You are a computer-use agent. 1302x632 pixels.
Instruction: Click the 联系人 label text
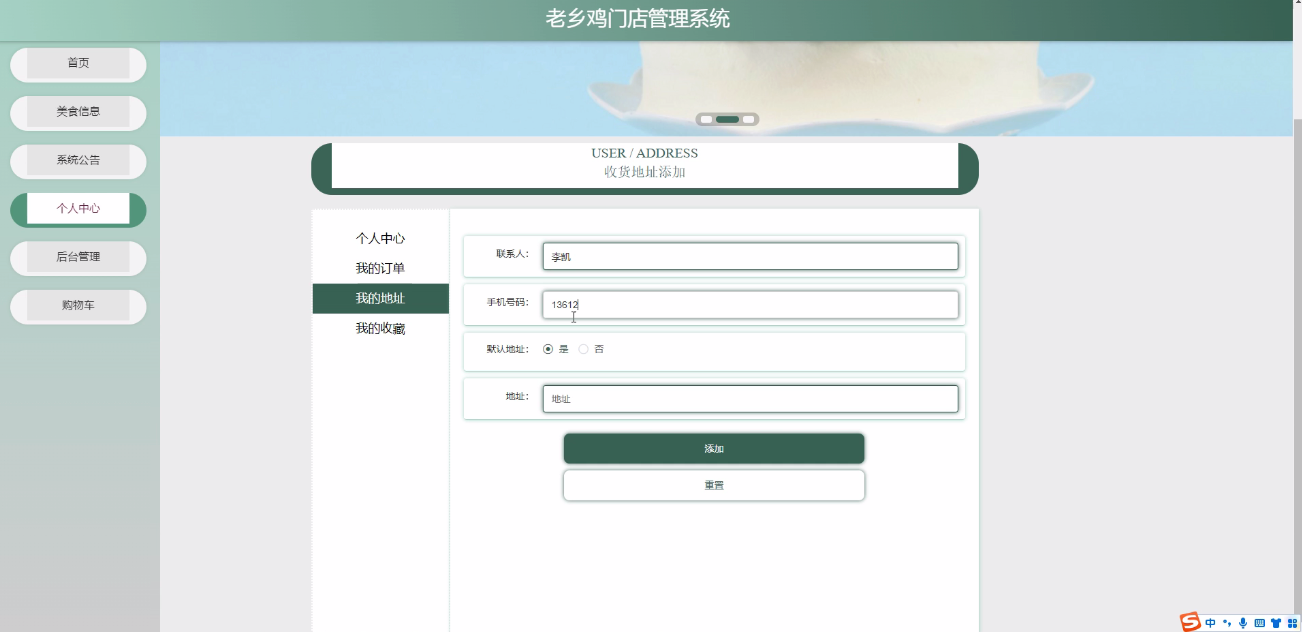click(512, 254)
